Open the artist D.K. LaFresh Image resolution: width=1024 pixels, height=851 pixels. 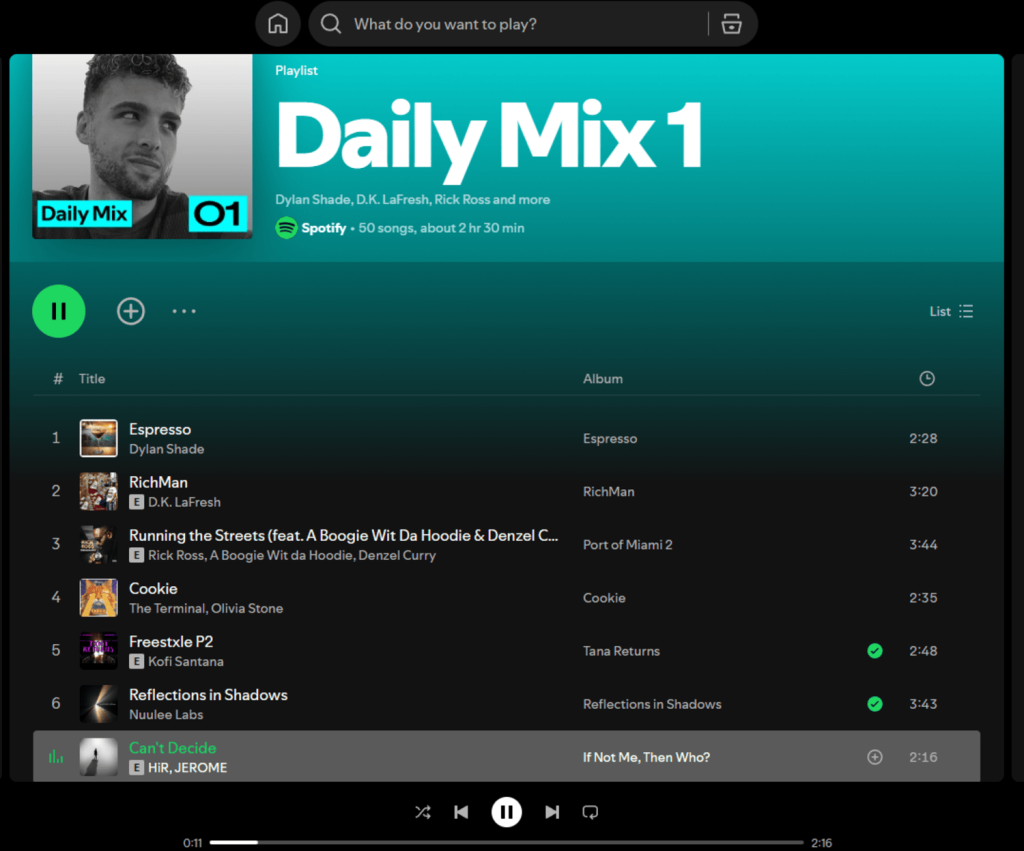click(184, 502)
